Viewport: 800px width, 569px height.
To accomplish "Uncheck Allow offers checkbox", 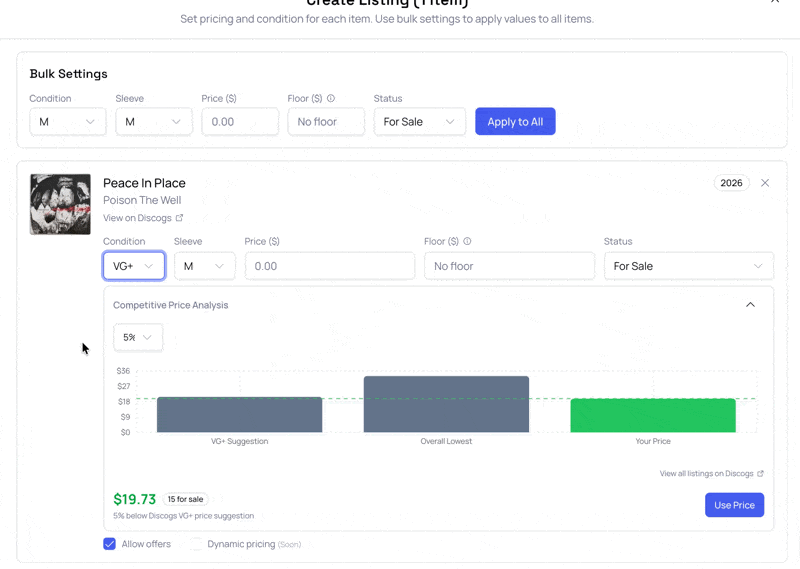I will pyautogui.click(x=110, y=544).
